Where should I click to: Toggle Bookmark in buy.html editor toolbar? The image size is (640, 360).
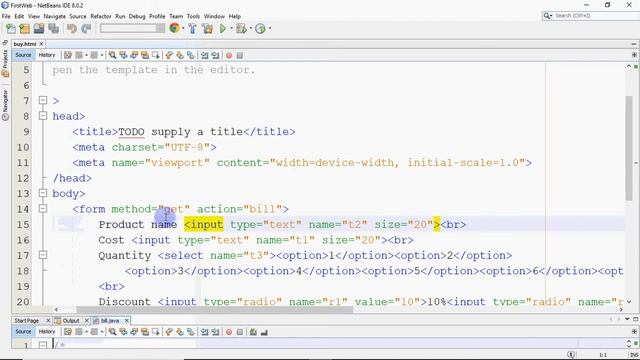click(x=191, y=55)
